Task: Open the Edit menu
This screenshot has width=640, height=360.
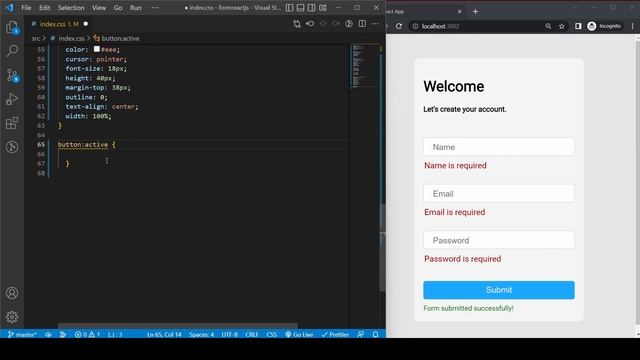Action: coord(44,8)
